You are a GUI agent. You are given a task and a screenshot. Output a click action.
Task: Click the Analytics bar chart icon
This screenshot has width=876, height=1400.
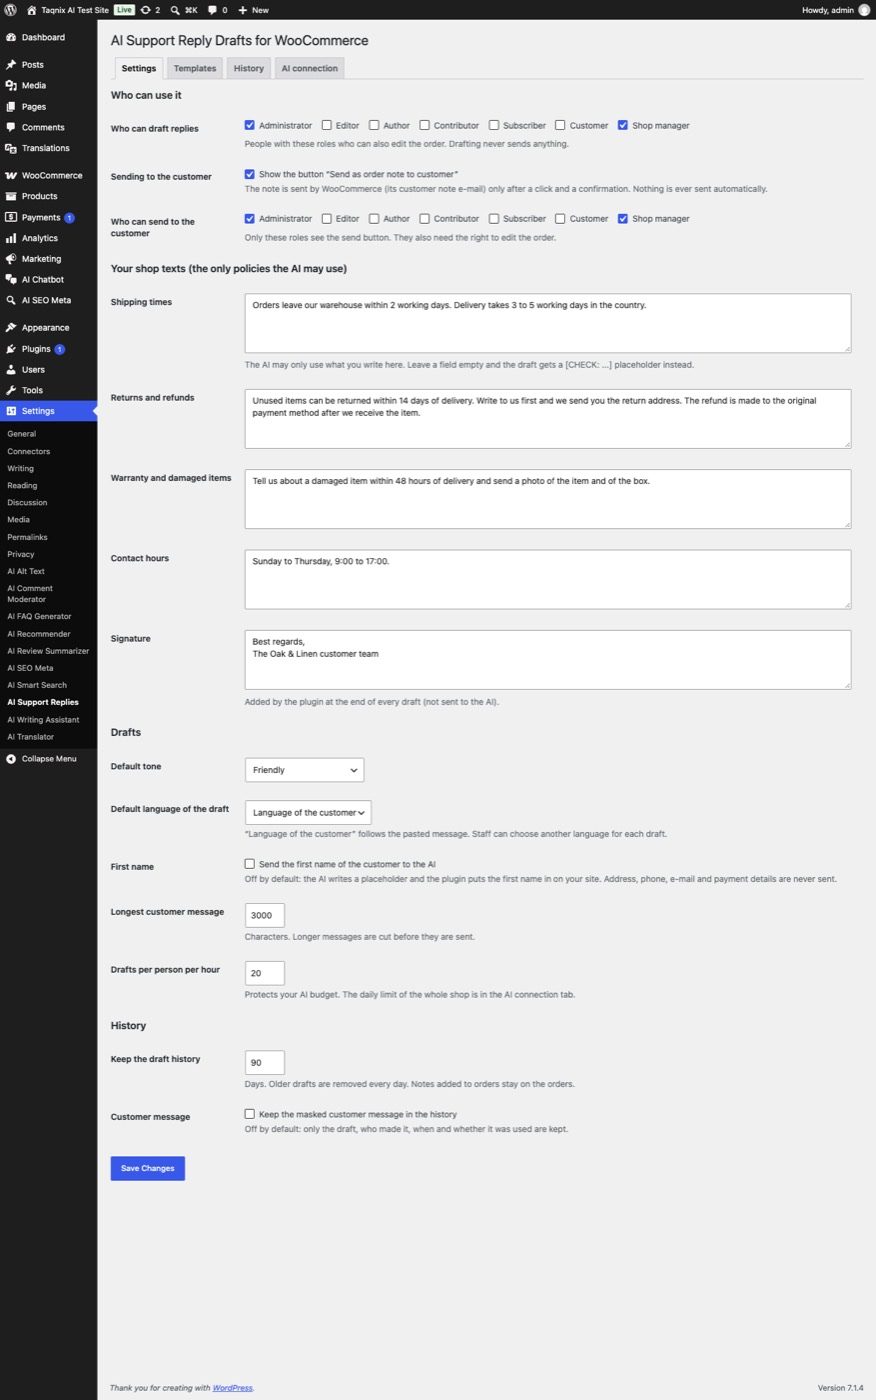pos(11,238)
